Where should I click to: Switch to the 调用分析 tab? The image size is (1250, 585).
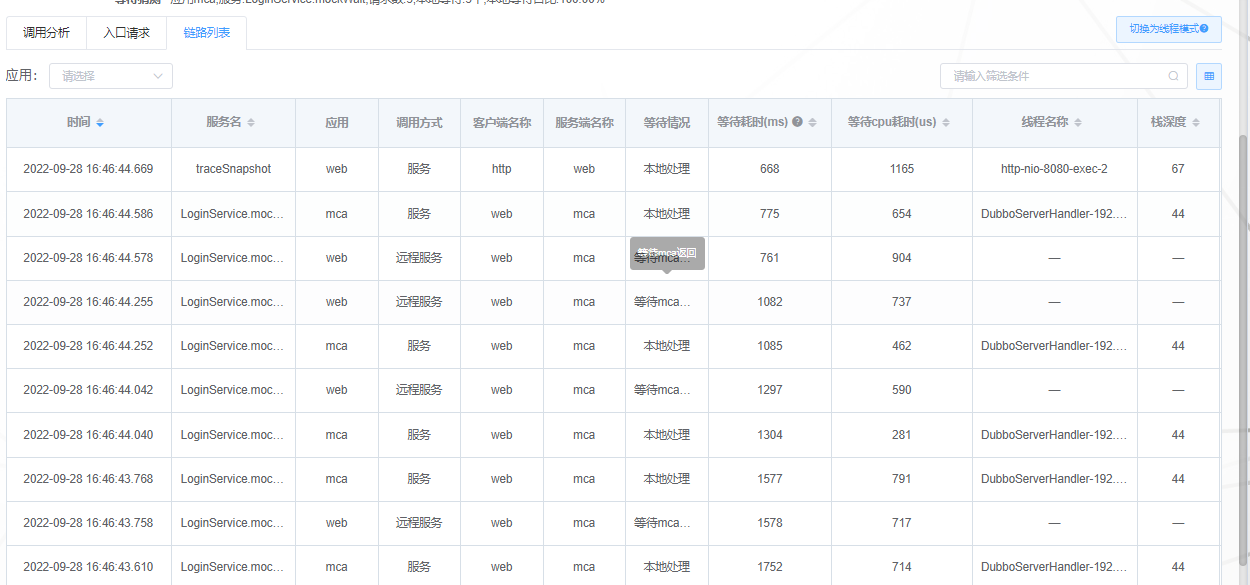tap(47, 33)
